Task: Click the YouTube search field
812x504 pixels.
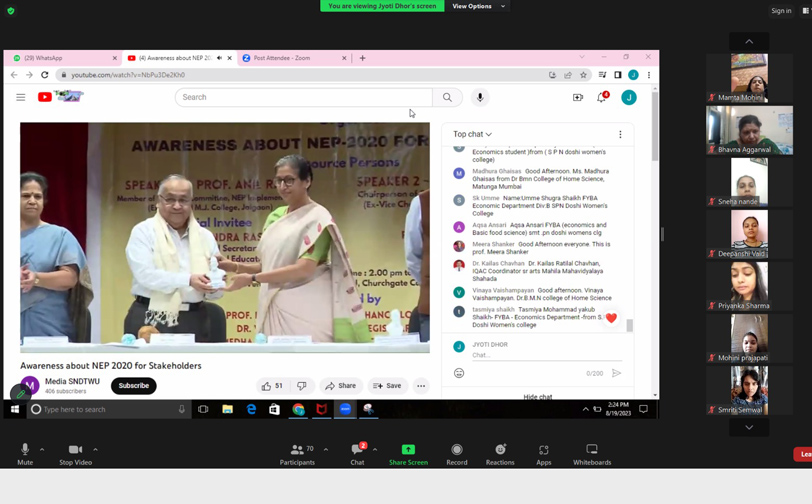Action: click(303, 97)
